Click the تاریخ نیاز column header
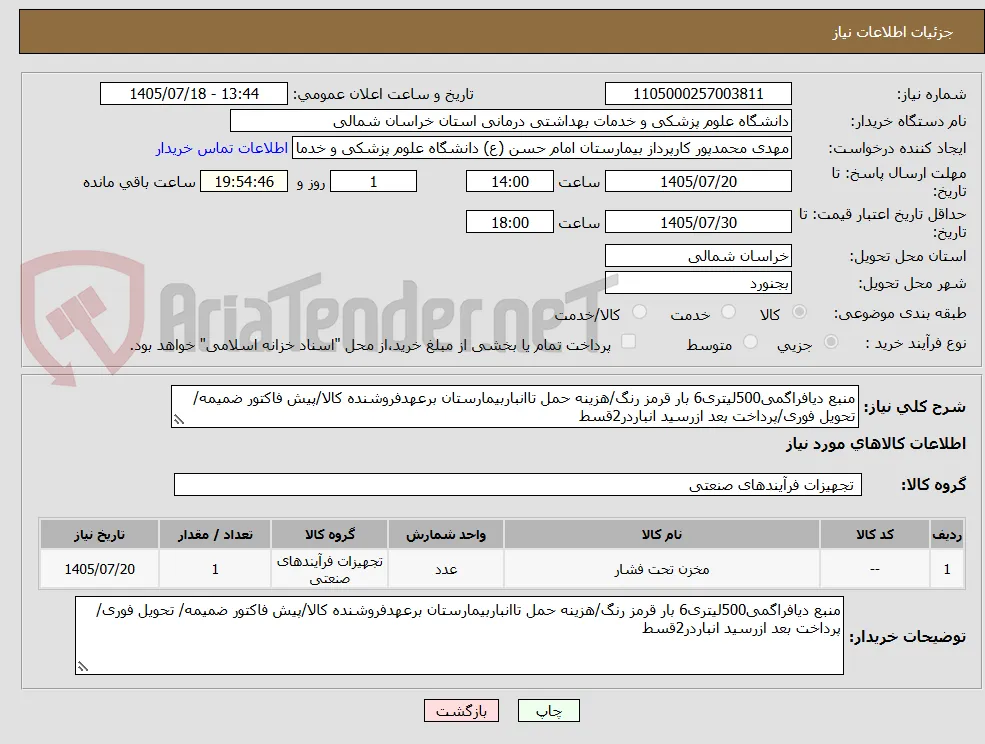Screen dimensions: 985x744 coord(99,534)
